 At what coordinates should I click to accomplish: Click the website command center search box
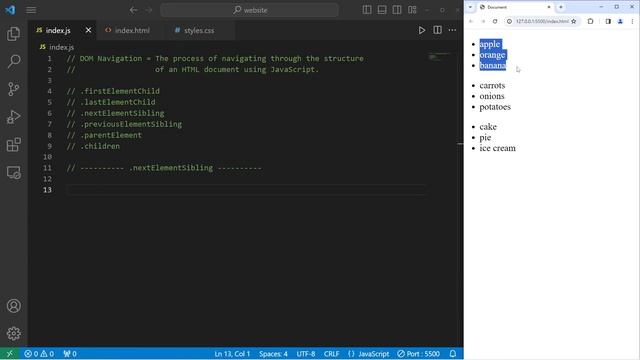249,10
